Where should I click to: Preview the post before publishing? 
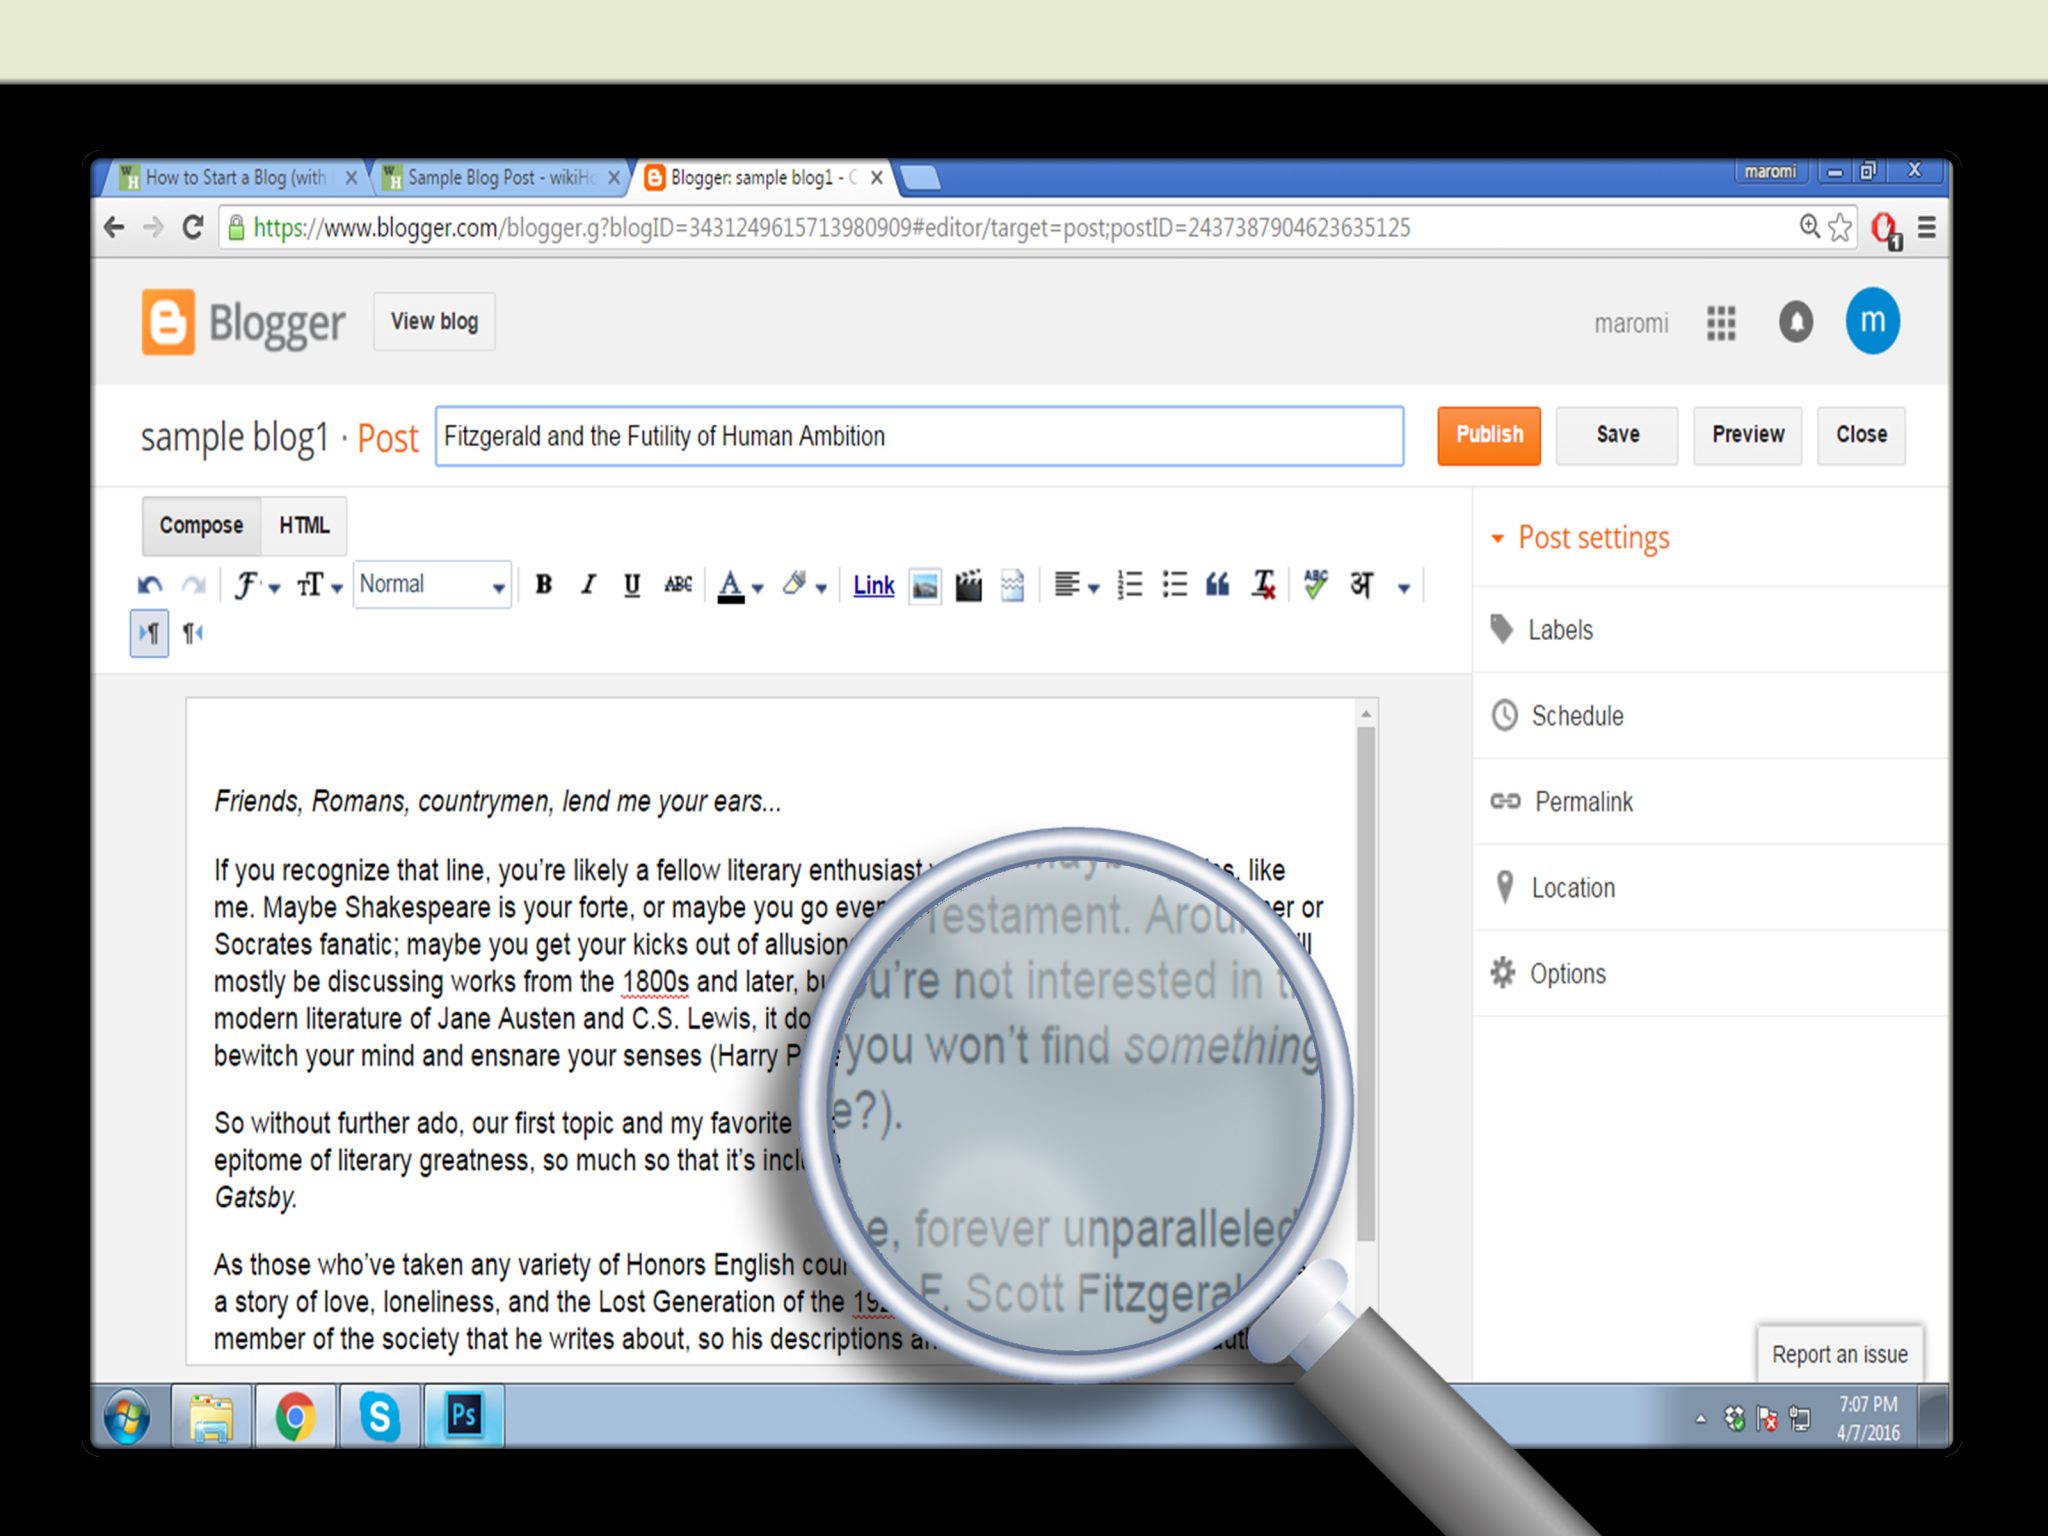point(1747,435)
